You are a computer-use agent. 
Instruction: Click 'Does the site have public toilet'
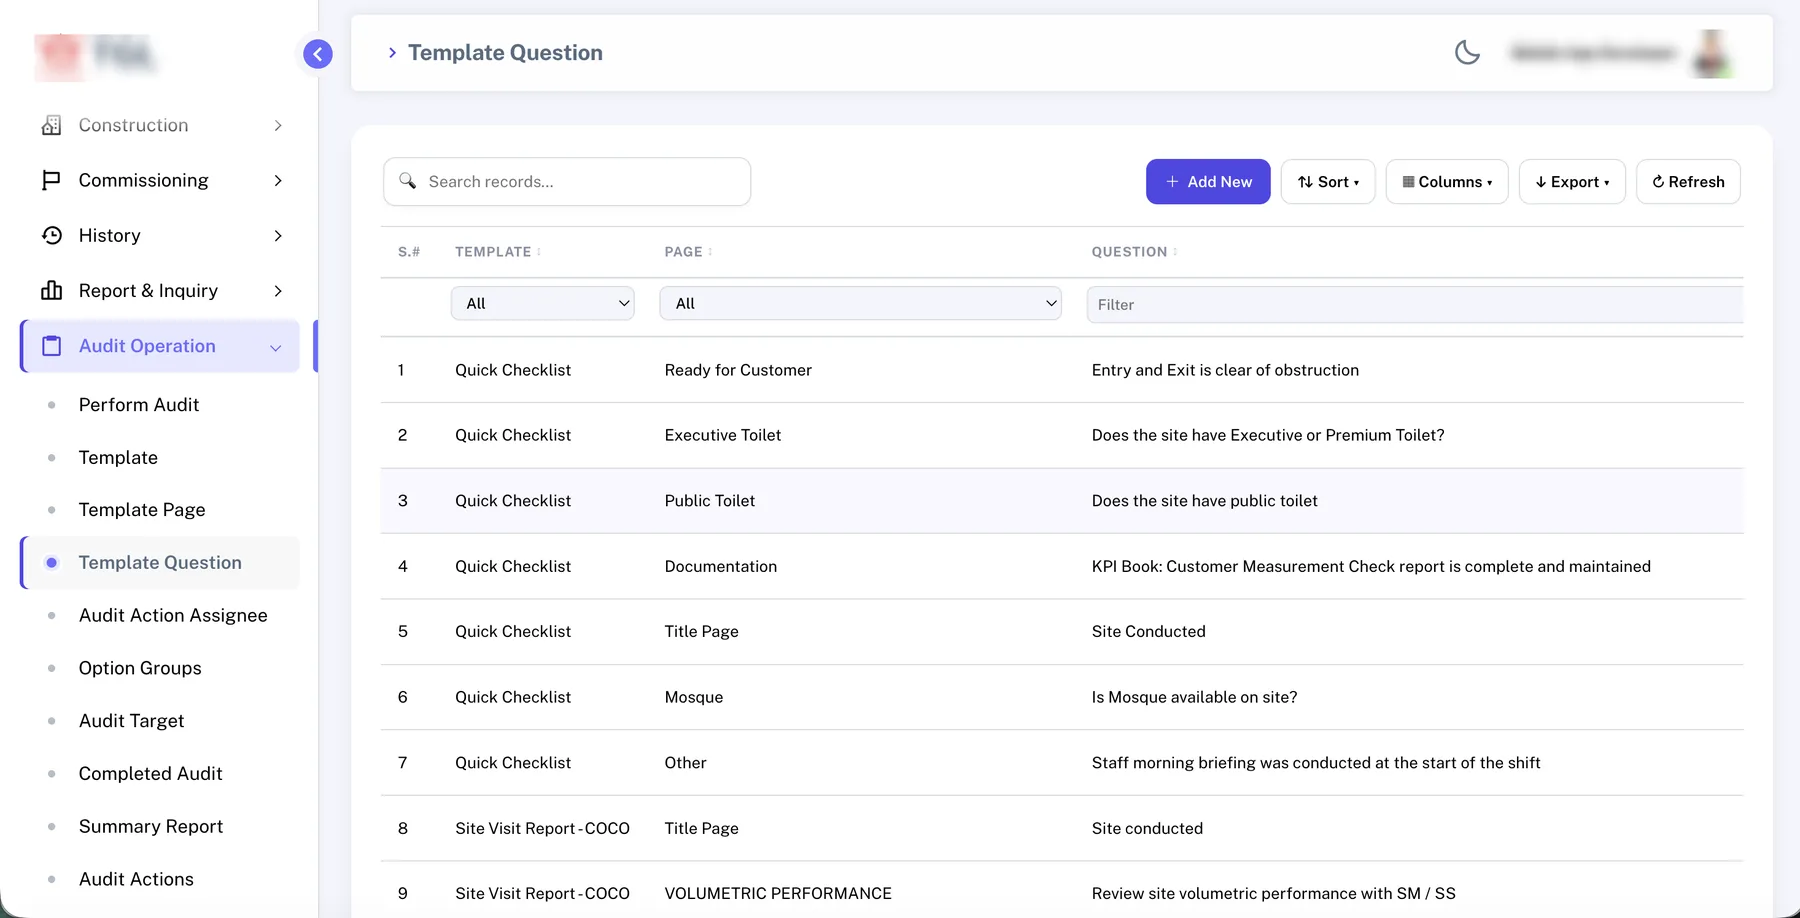[x=1205, y=501]
